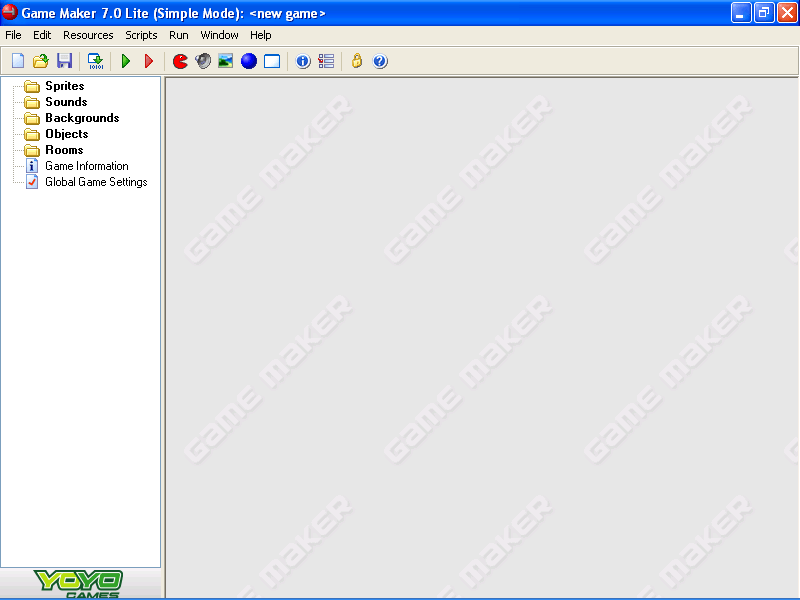Create an executable using the export icon
Image resolution: width=800 pixels, height=600 pixels.
(x=94, y=61)
